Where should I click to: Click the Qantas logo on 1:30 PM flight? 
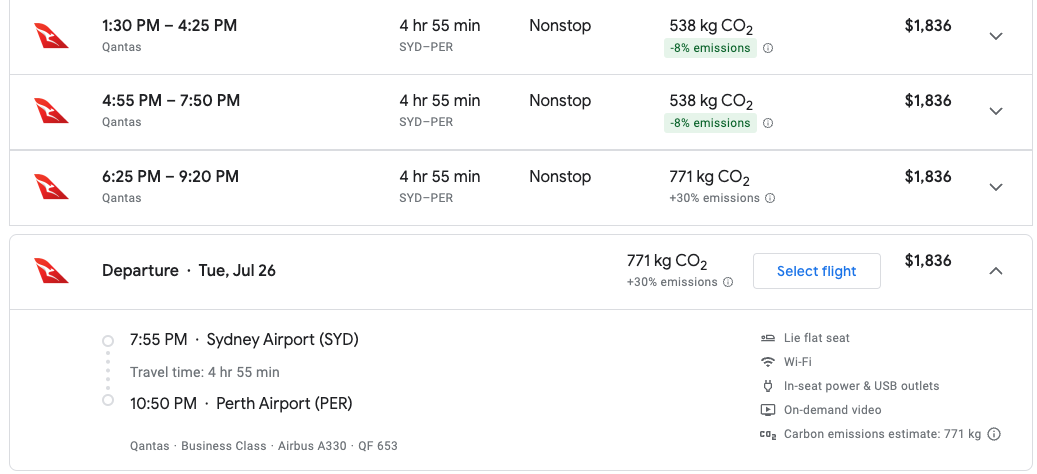[x=51, y=35]
